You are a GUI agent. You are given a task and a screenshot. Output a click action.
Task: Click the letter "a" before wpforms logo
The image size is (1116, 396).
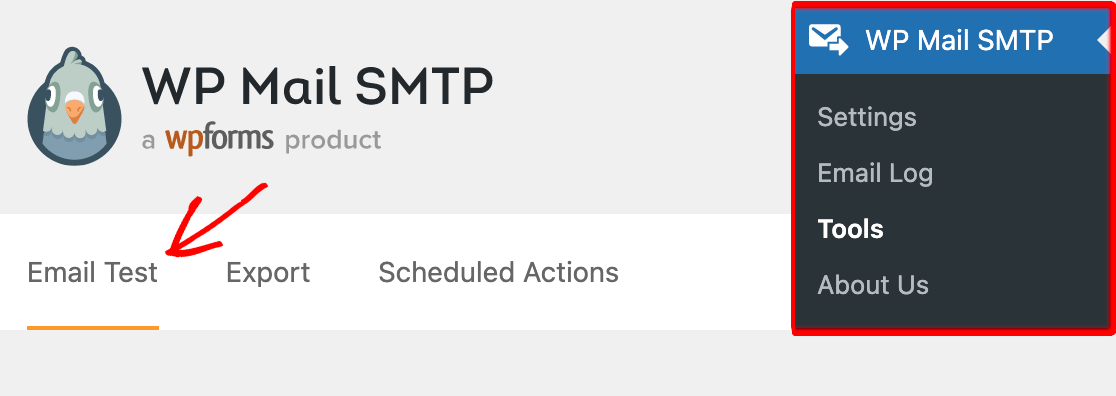(x=148, y=141)
